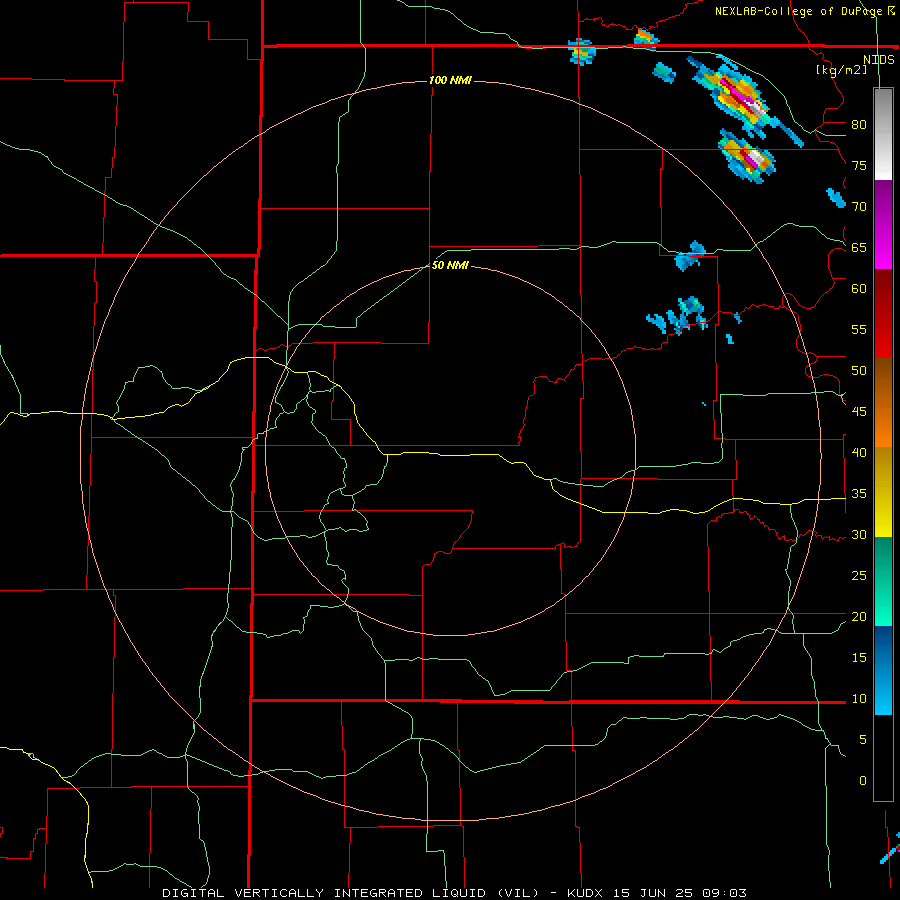
Task: Click the gray-white segment of the color scale
Action: [x=883, y=134]
